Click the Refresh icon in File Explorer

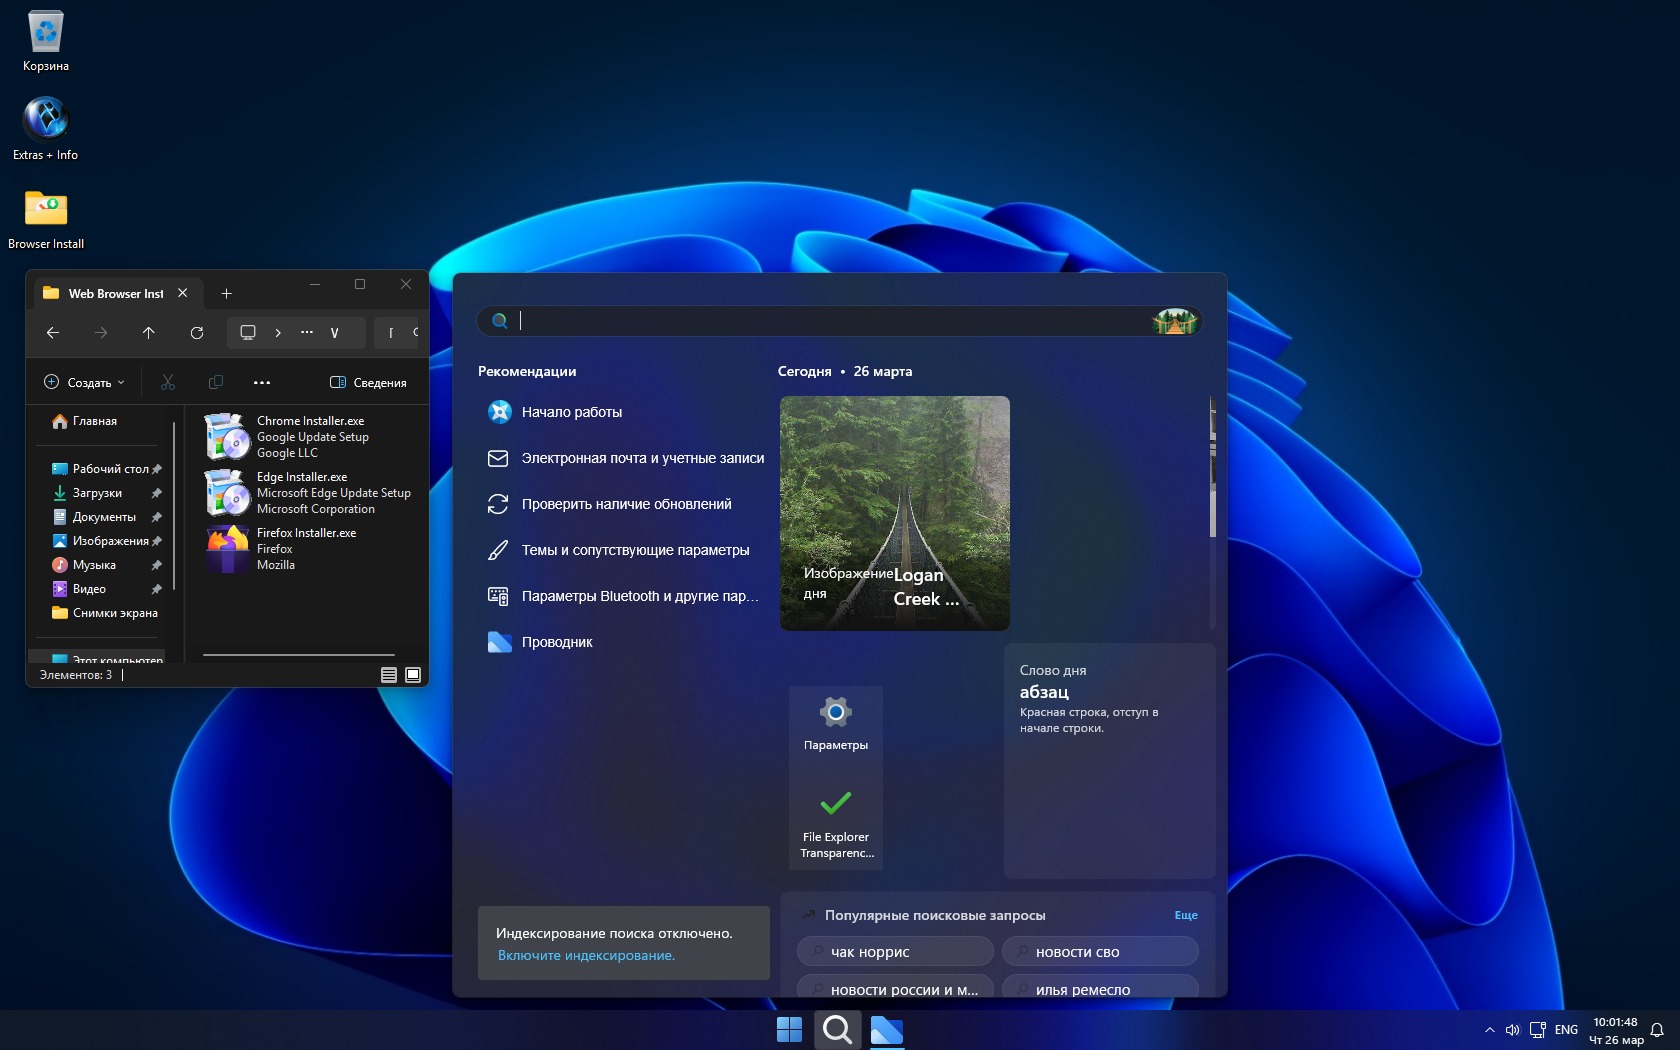tap(197, 333)
